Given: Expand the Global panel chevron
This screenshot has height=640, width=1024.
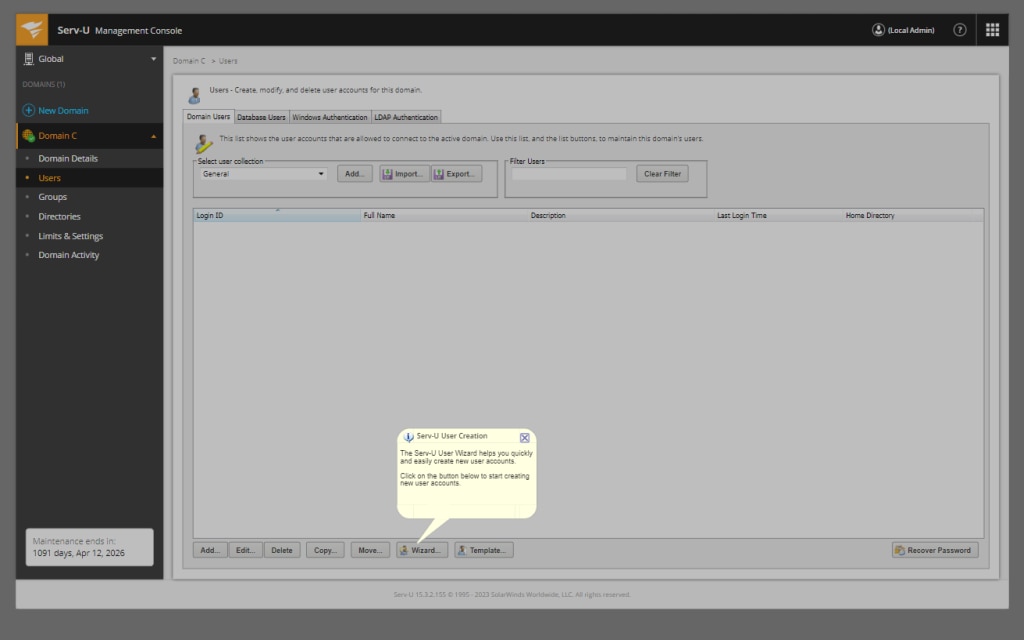Looking at the screenshot, I should (x=153, y=58).
